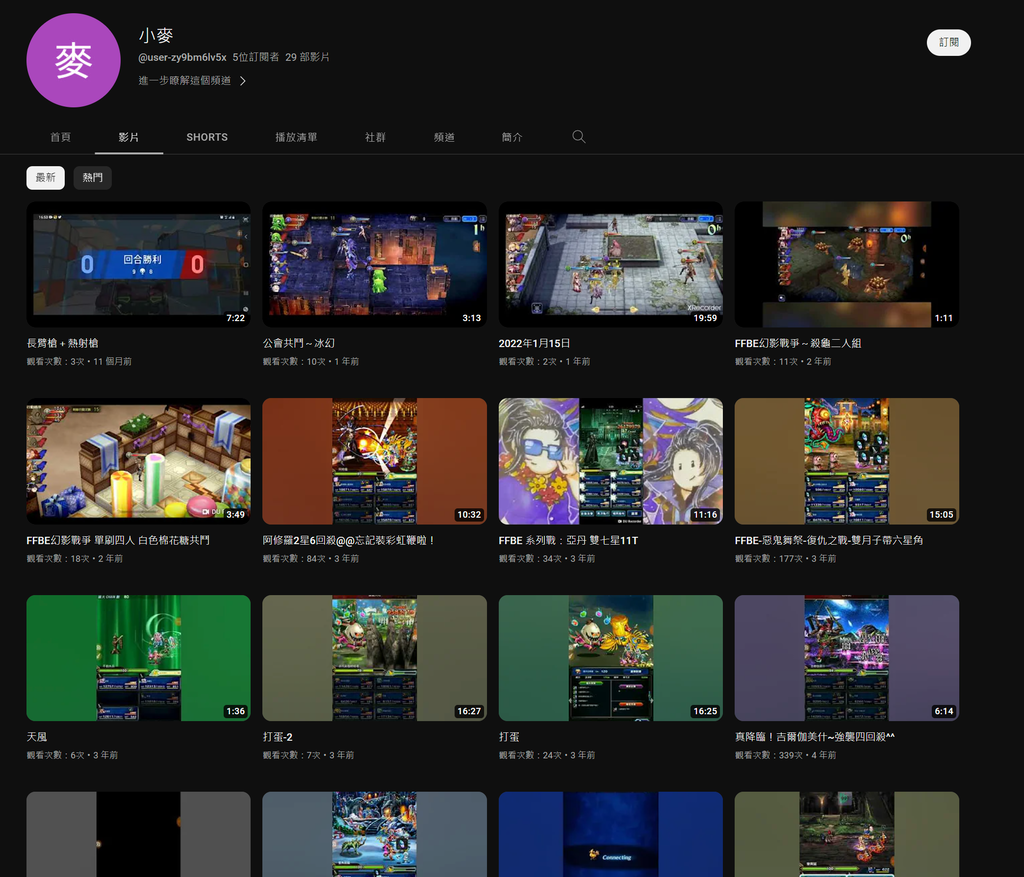
Task: Click title FFBE 系列戰:亞丹 雙七星11T
Action: (568, 541)
